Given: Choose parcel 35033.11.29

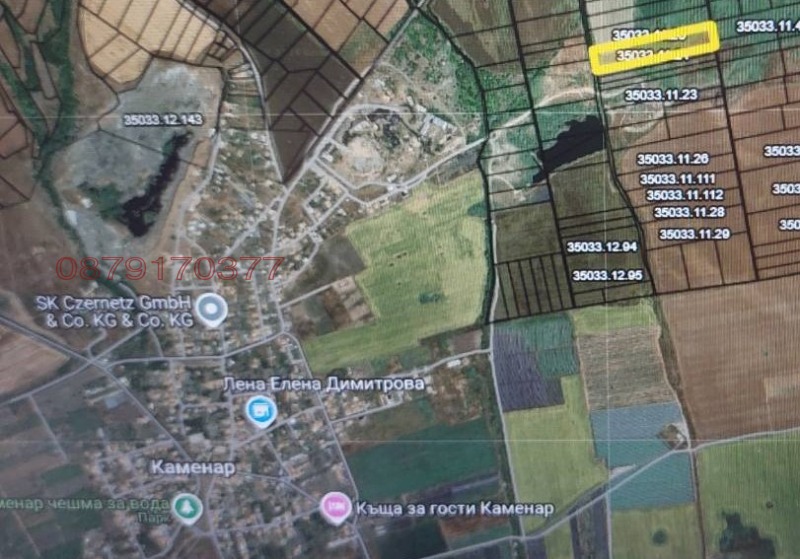Looking at the screenshot, I should (x=694, y=234).
